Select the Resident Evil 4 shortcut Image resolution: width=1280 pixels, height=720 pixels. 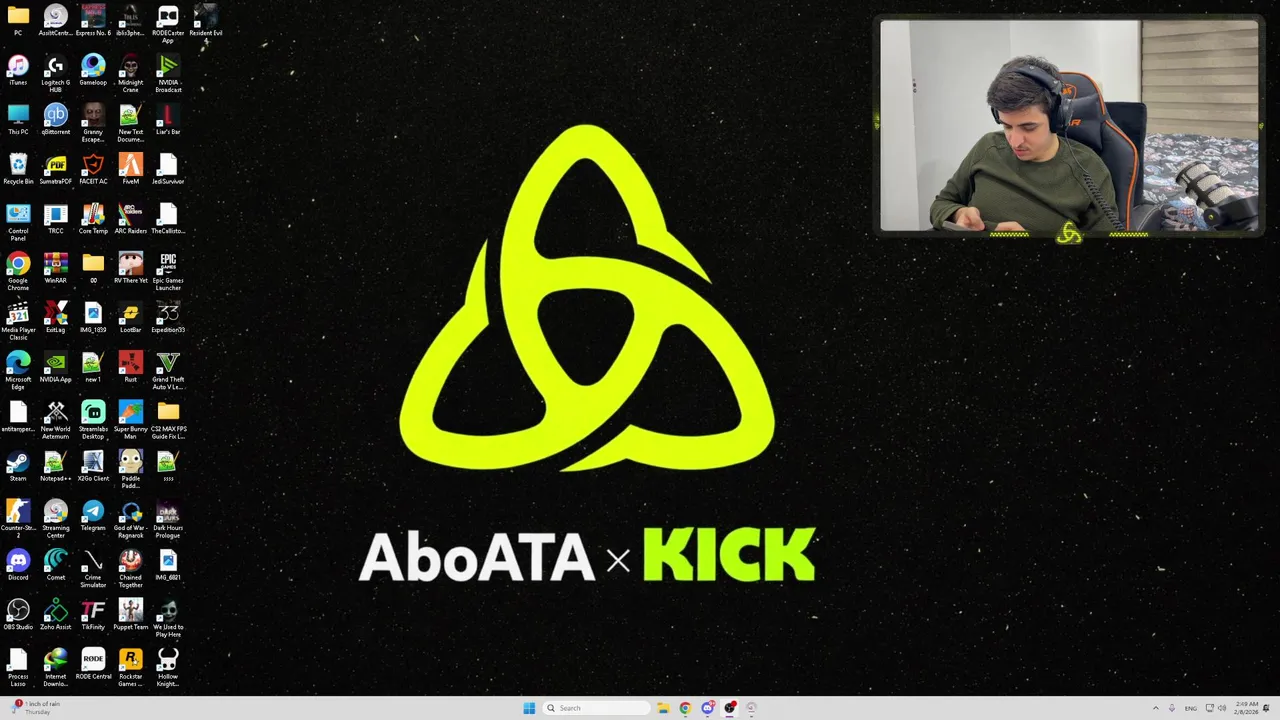point(205,21)
